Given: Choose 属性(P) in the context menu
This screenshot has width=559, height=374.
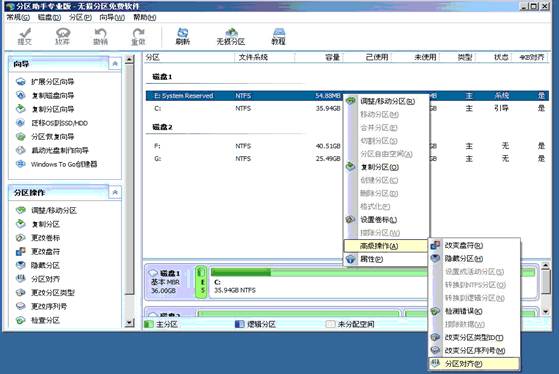Looking at the screenshot, I should pyautogui.click(x=387, y=259).
